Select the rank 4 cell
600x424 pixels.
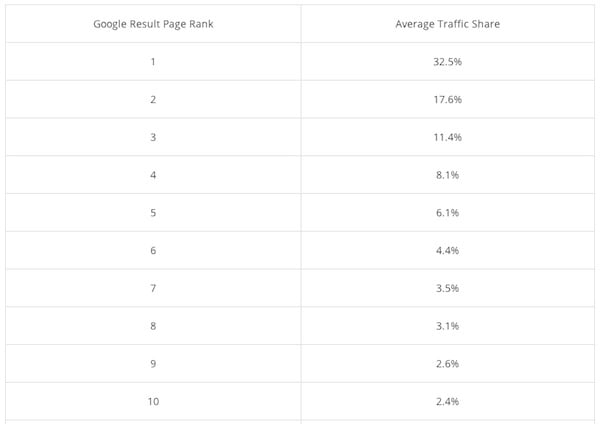(x=153, y=175)
